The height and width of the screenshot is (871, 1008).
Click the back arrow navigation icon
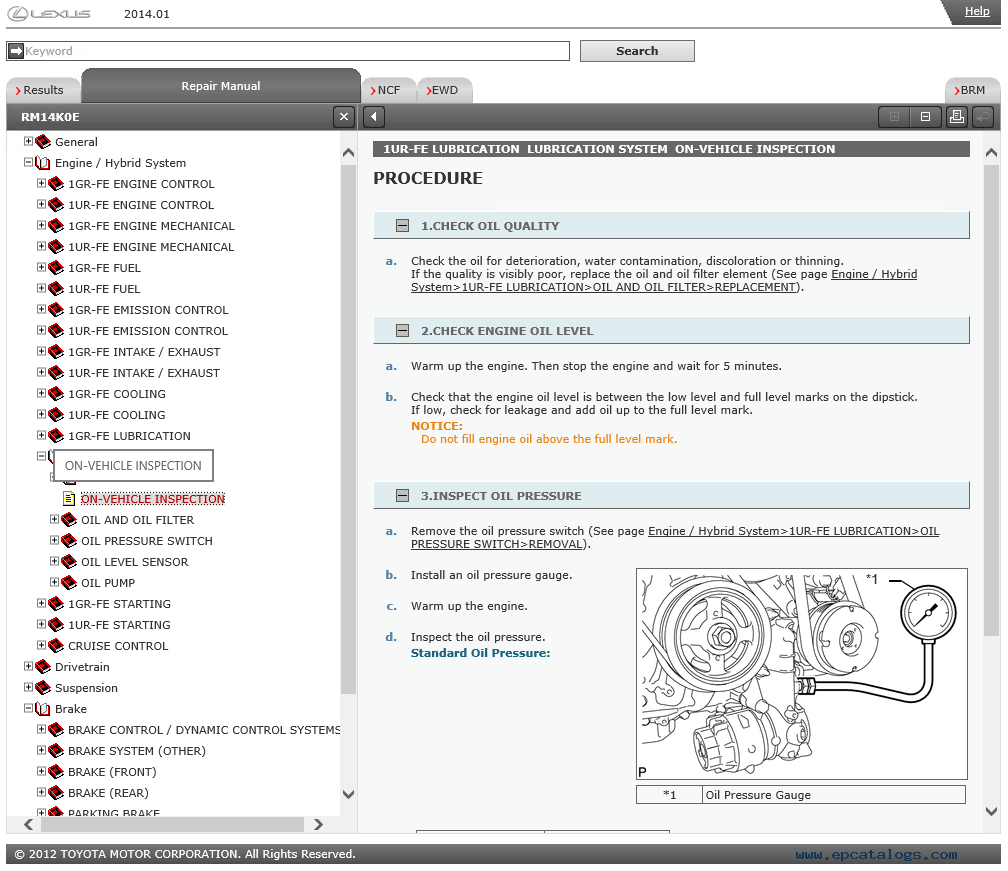pyautogui.click(x=374, y=117)
